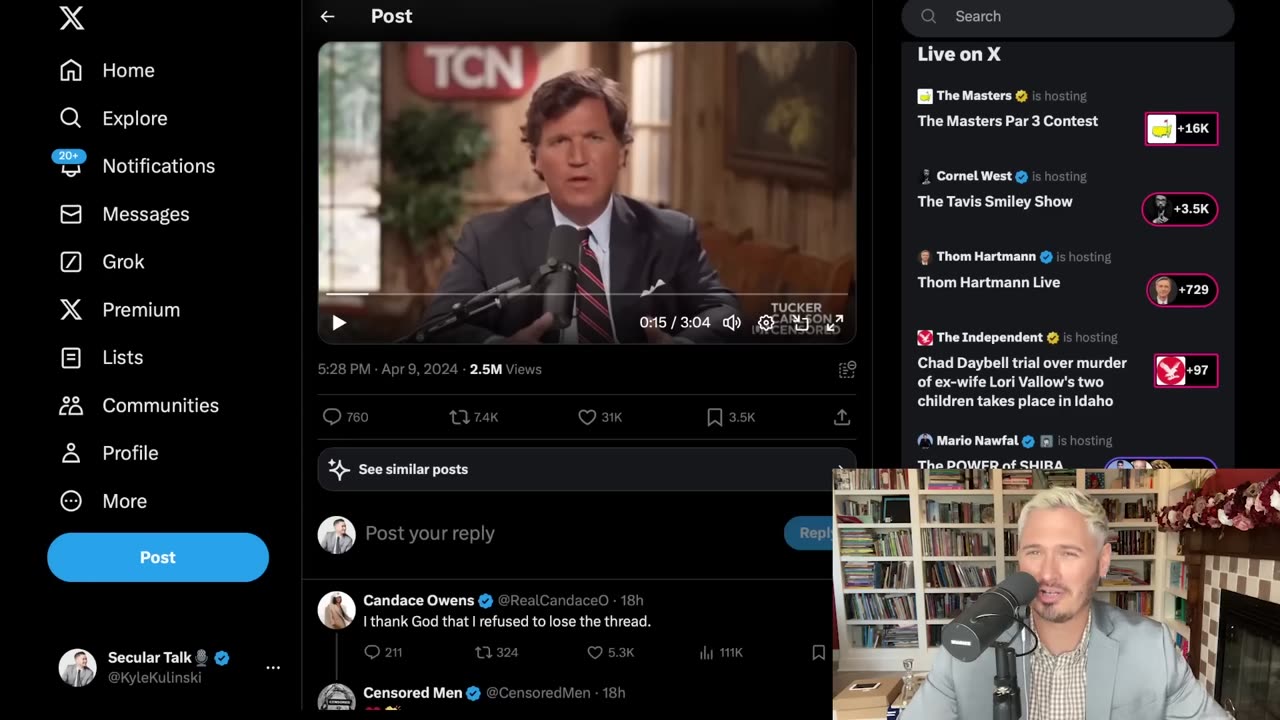Viewport: 1280px width, 720px height.
Task: Click the 5:28 PM Apr 9, 2024 timestamp
Action: pyautogui.click(x=388, y=369)
